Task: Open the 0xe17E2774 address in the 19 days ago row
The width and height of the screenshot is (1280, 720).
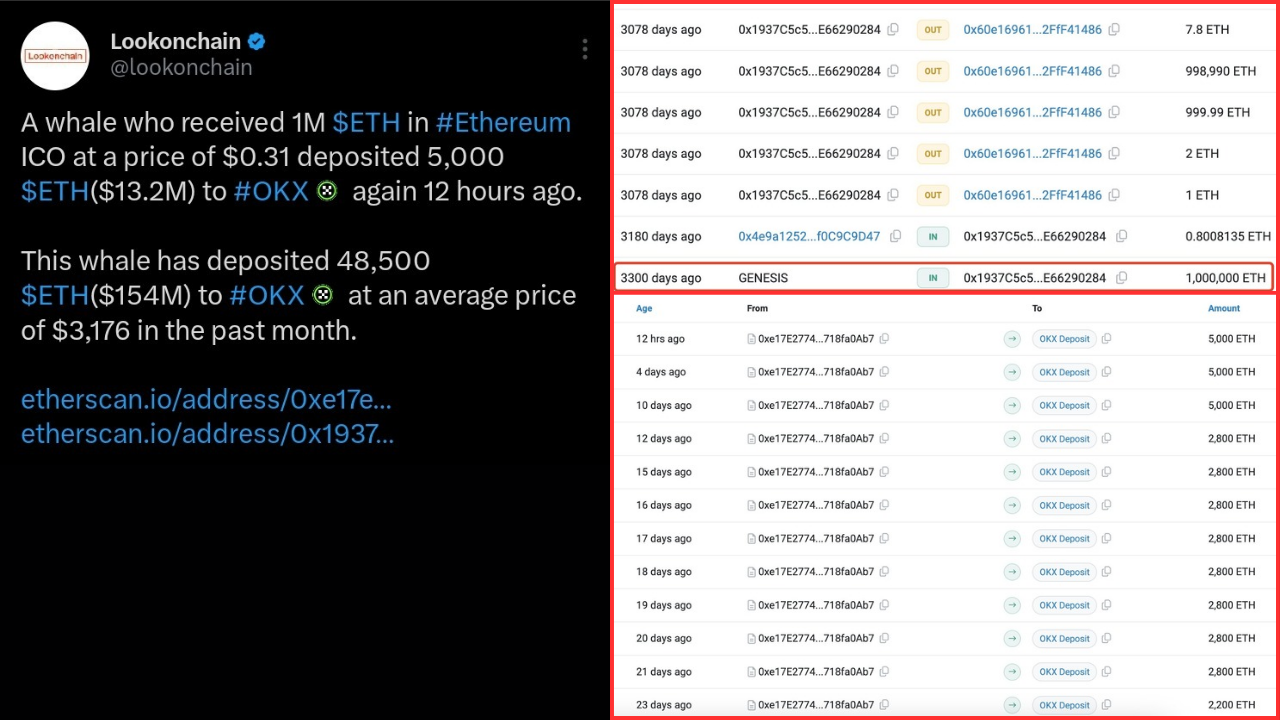Action: coord(816,606)
